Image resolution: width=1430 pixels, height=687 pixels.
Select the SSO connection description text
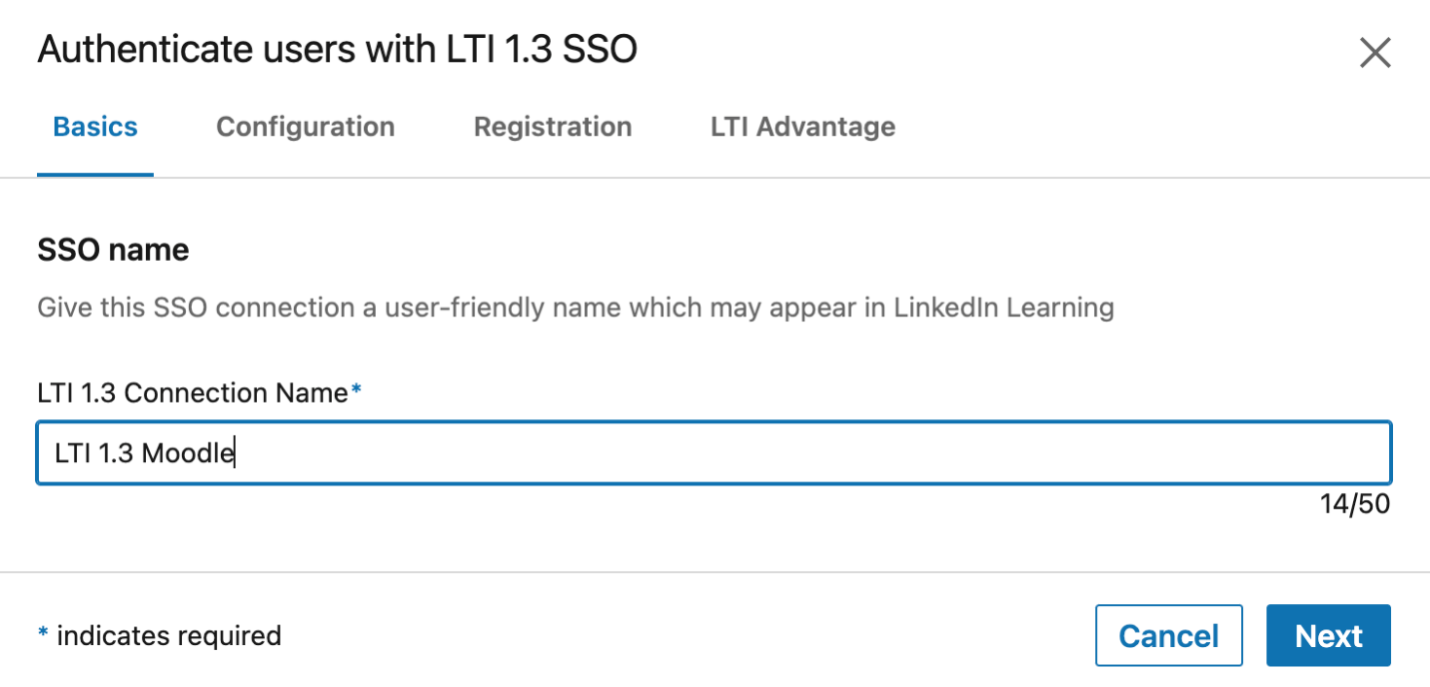click(575, 307)
